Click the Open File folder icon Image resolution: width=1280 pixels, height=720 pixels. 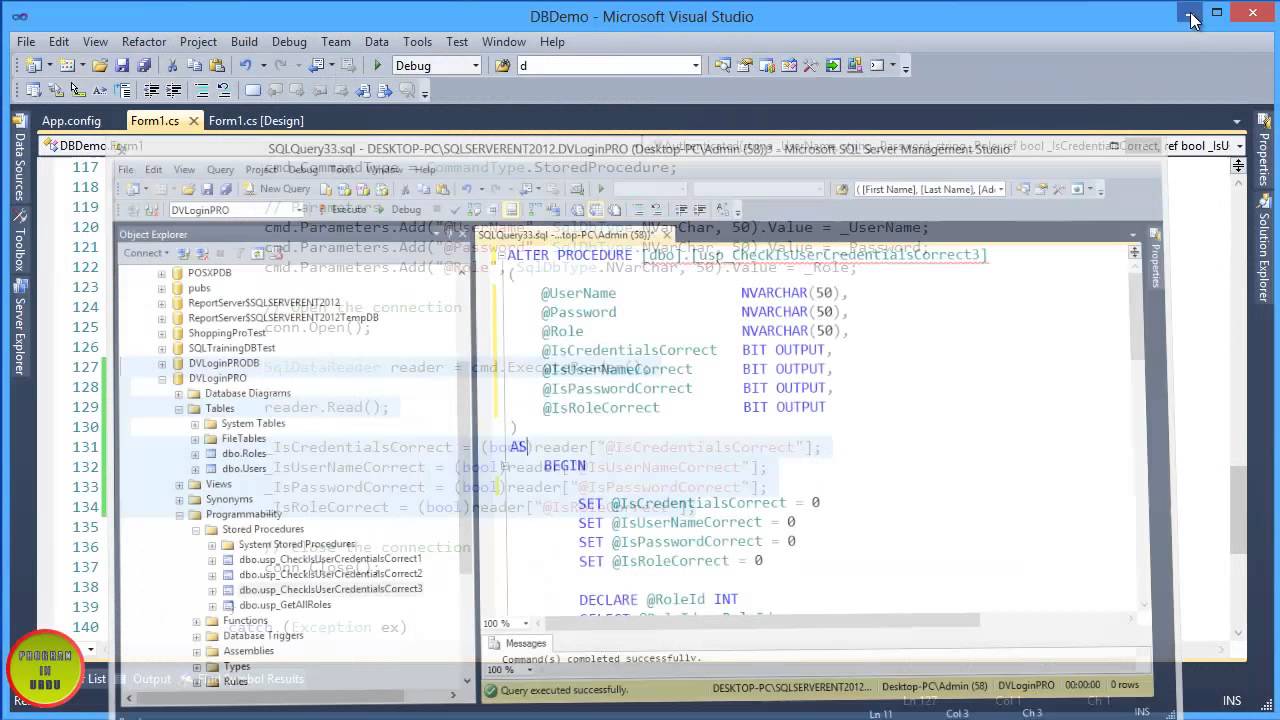[100, 65]
